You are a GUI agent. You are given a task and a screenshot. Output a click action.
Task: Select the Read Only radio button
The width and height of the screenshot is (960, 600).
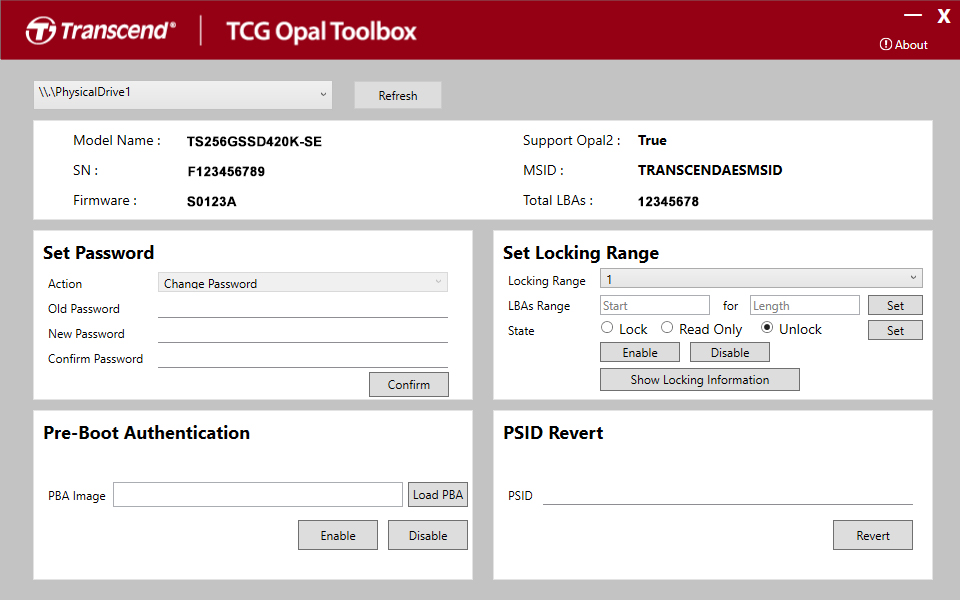(667, 328)
